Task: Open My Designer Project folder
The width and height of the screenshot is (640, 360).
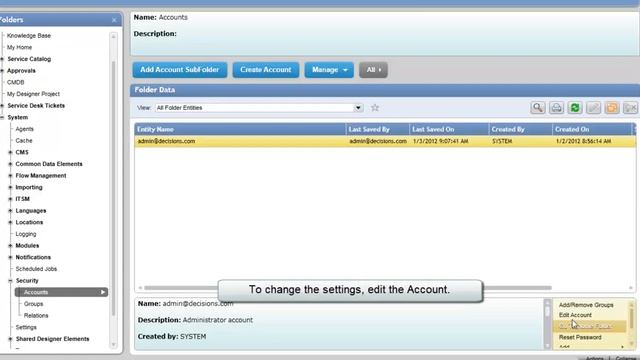Action: coord(33,94)
